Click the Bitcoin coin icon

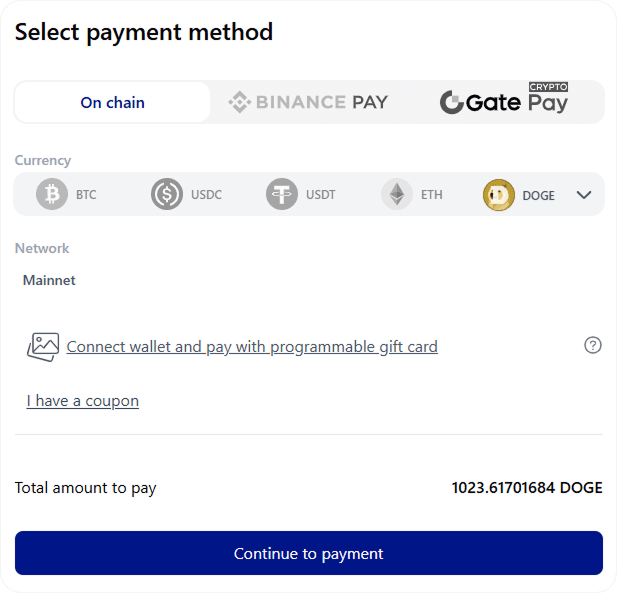click(x=52, y=194)
